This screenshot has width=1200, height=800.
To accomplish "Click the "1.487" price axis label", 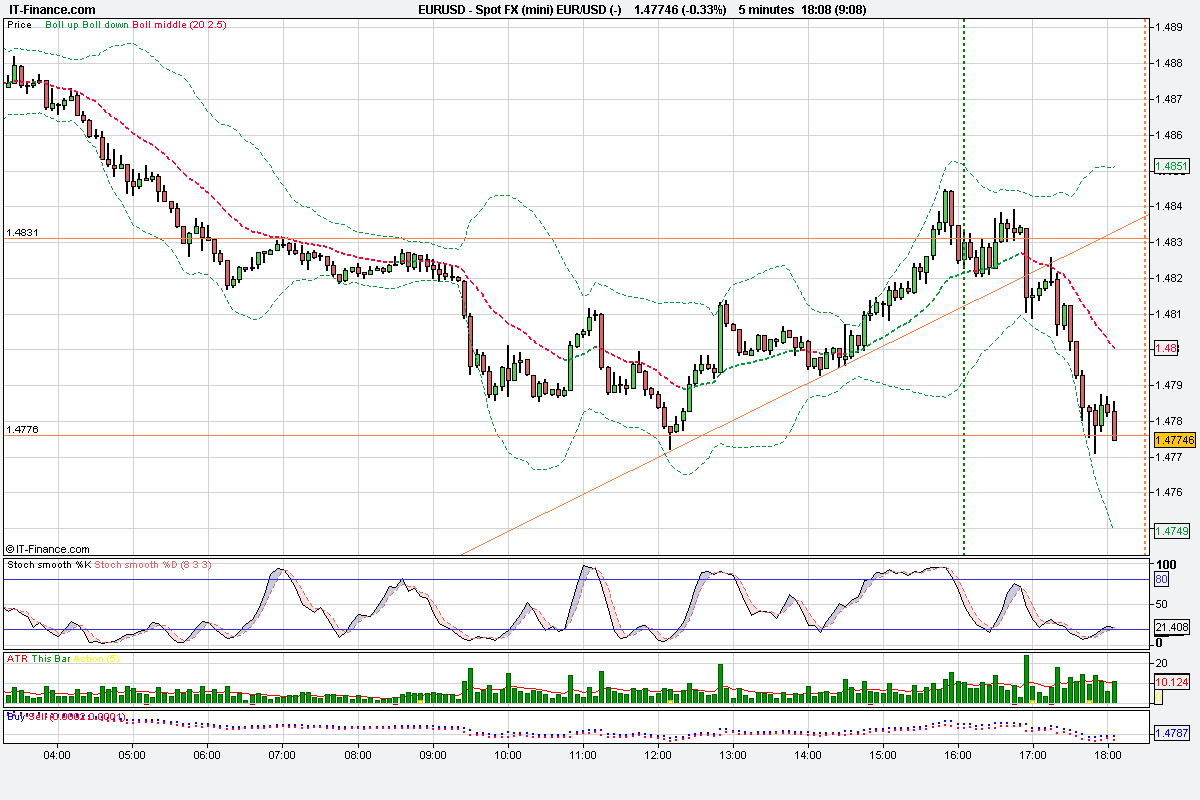I will tap(1170, 99).
